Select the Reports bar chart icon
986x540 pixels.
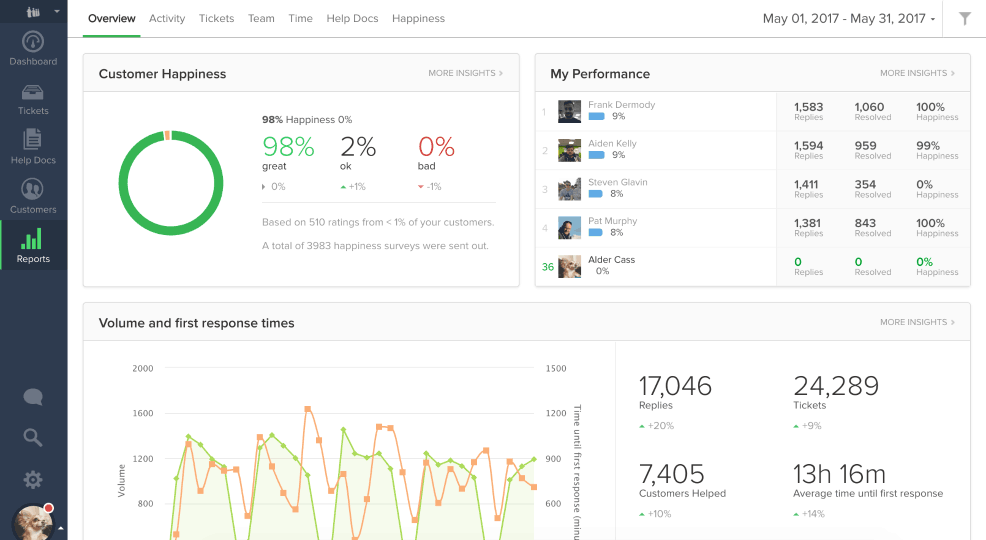tap(33, 240)
